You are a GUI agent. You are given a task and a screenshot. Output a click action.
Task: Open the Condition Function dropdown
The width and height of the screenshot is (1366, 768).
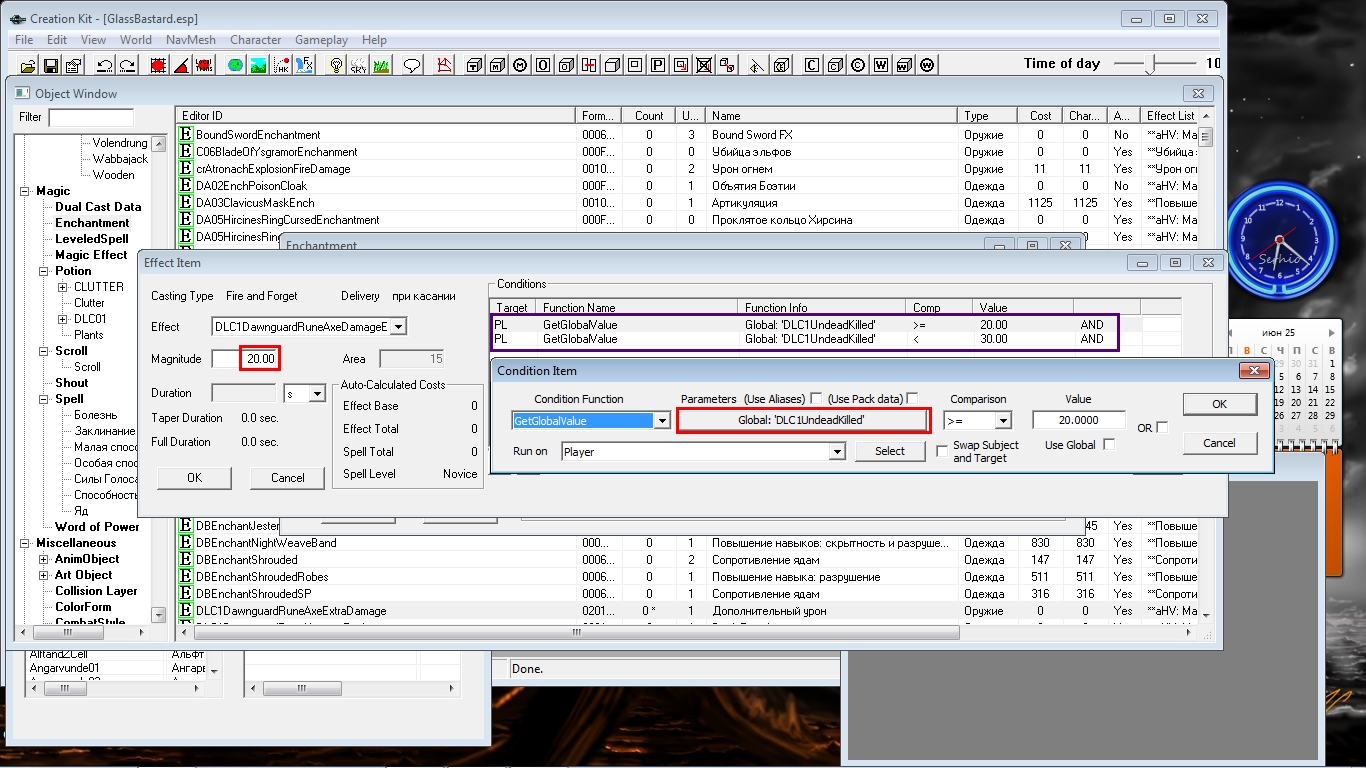661,421
